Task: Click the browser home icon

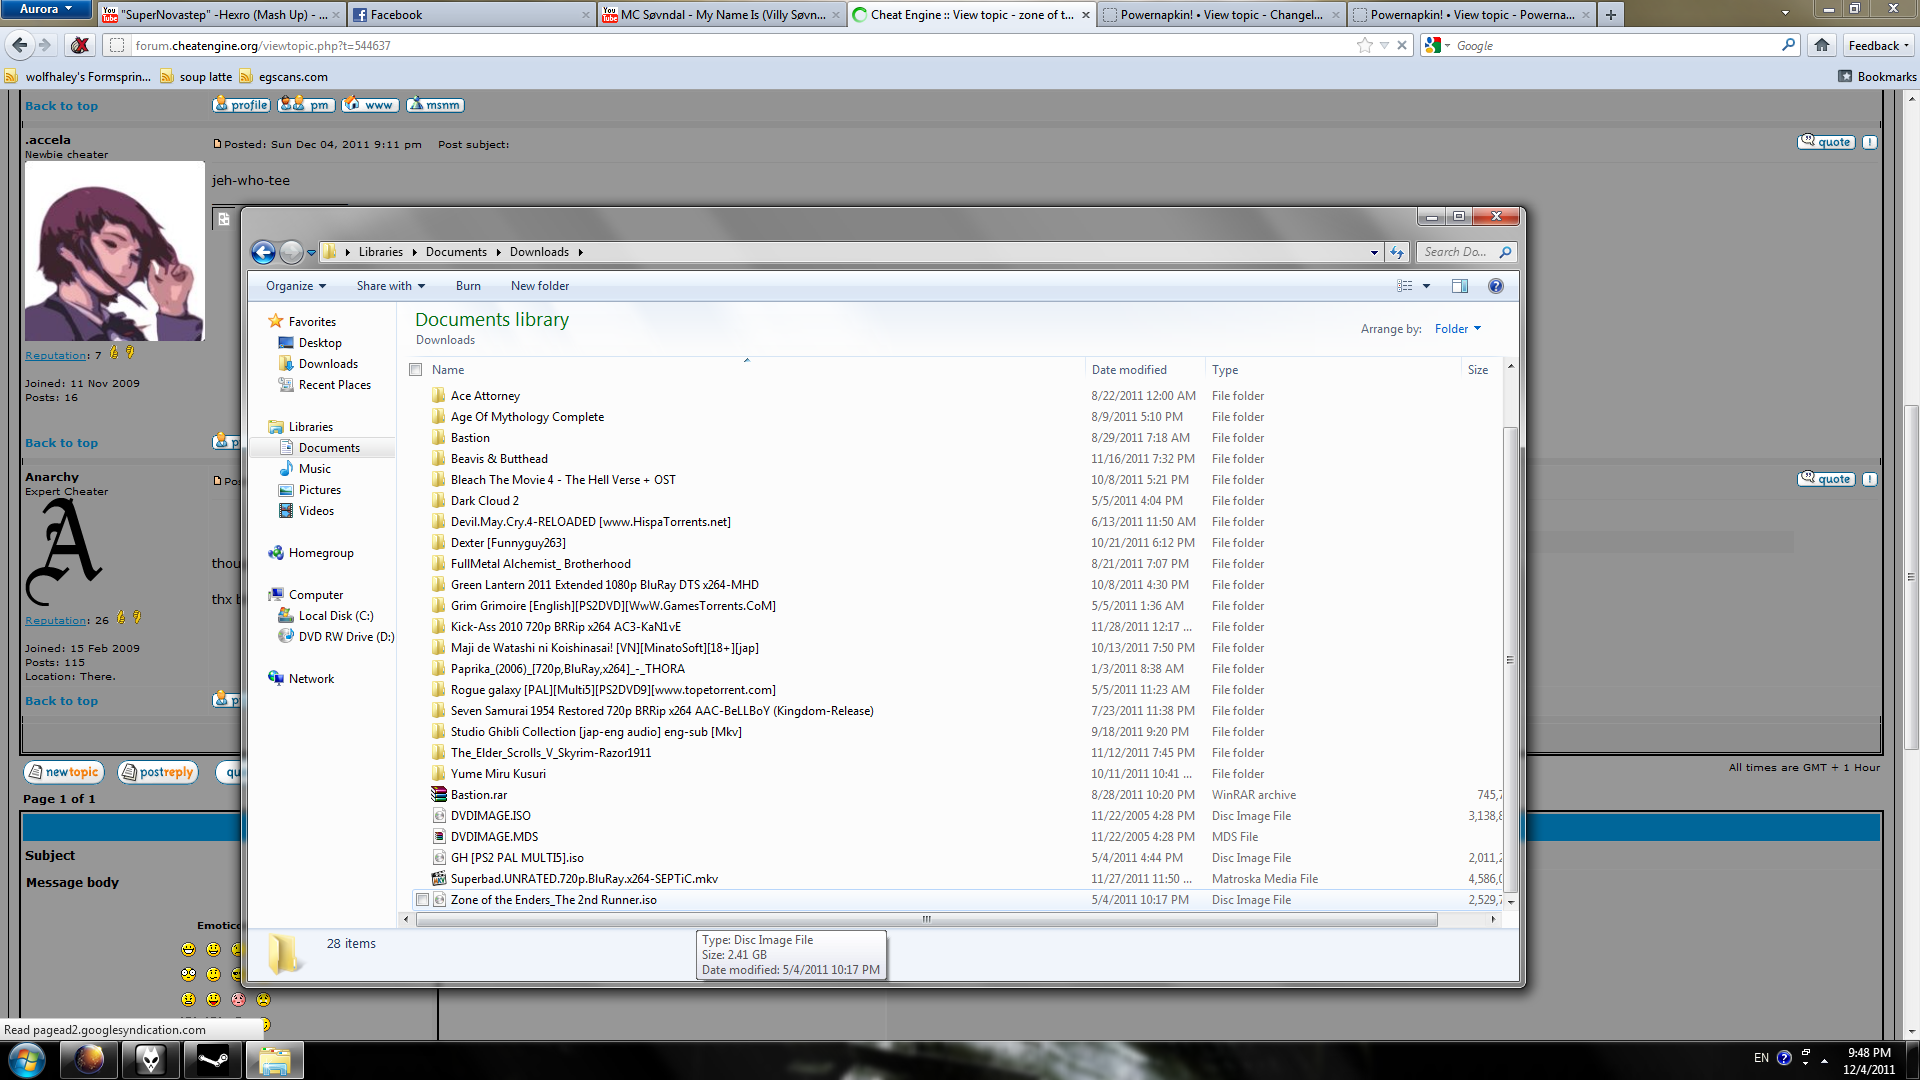Action: 1822,45
